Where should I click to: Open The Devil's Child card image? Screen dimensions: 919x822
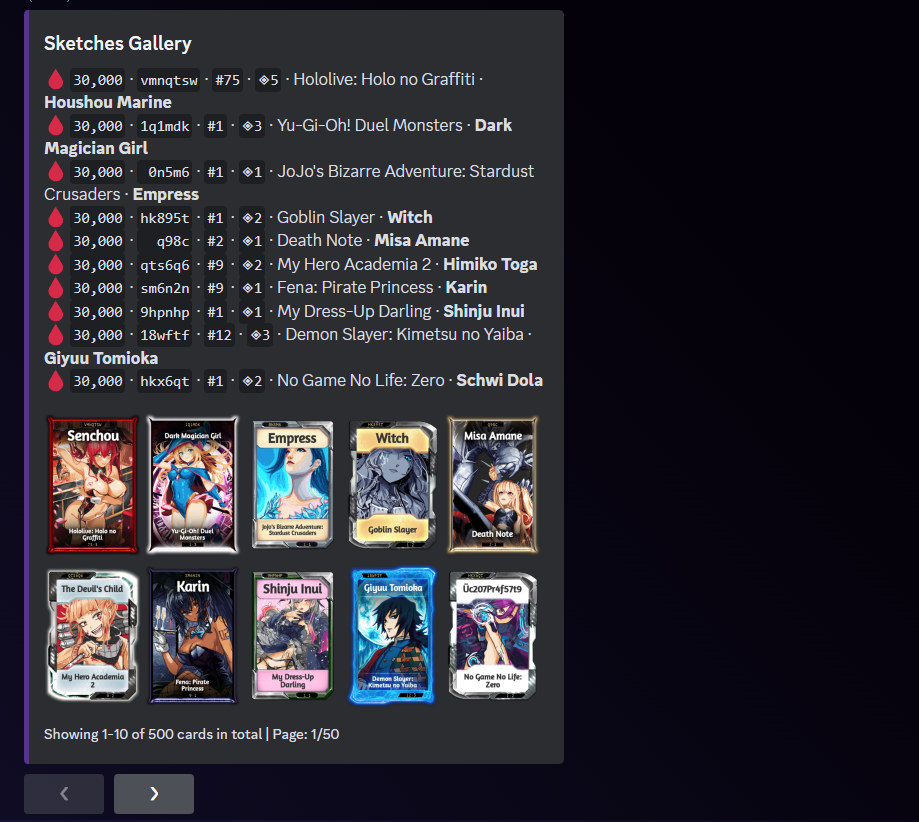coord(93,636)
